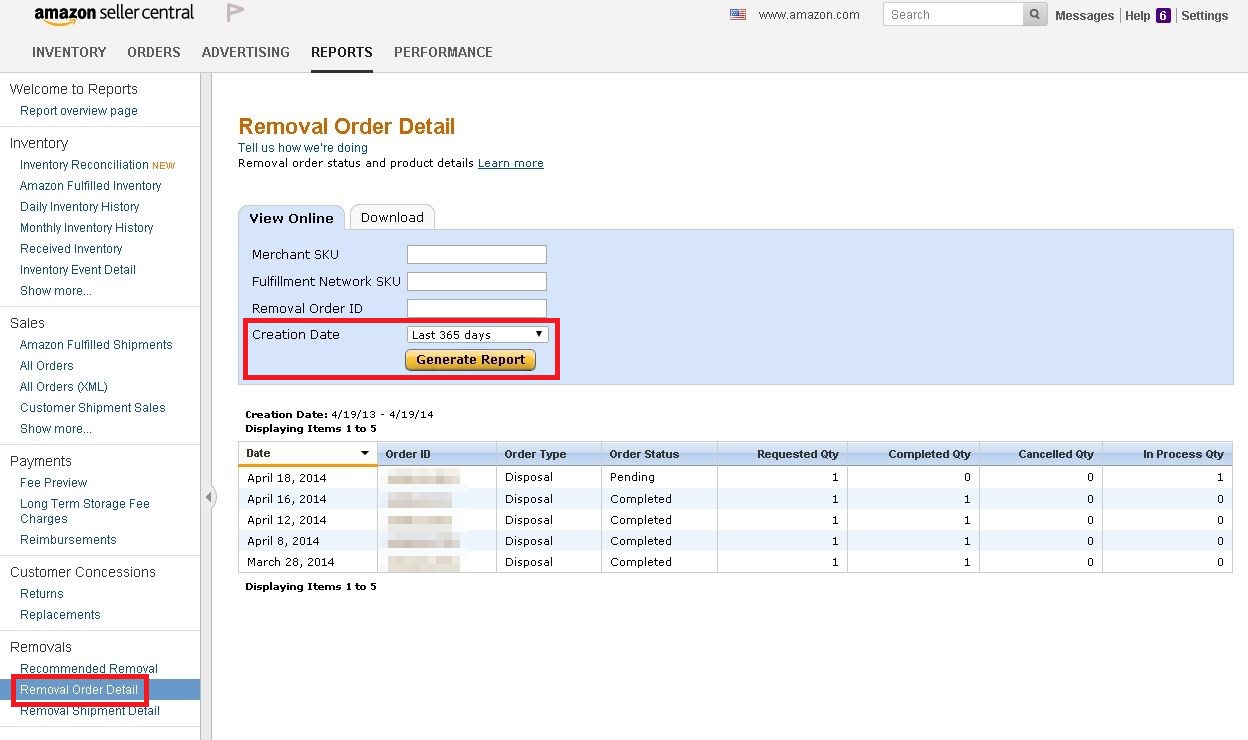
Task: Open the Creation Date dropdown
Action: pos(477,335)
